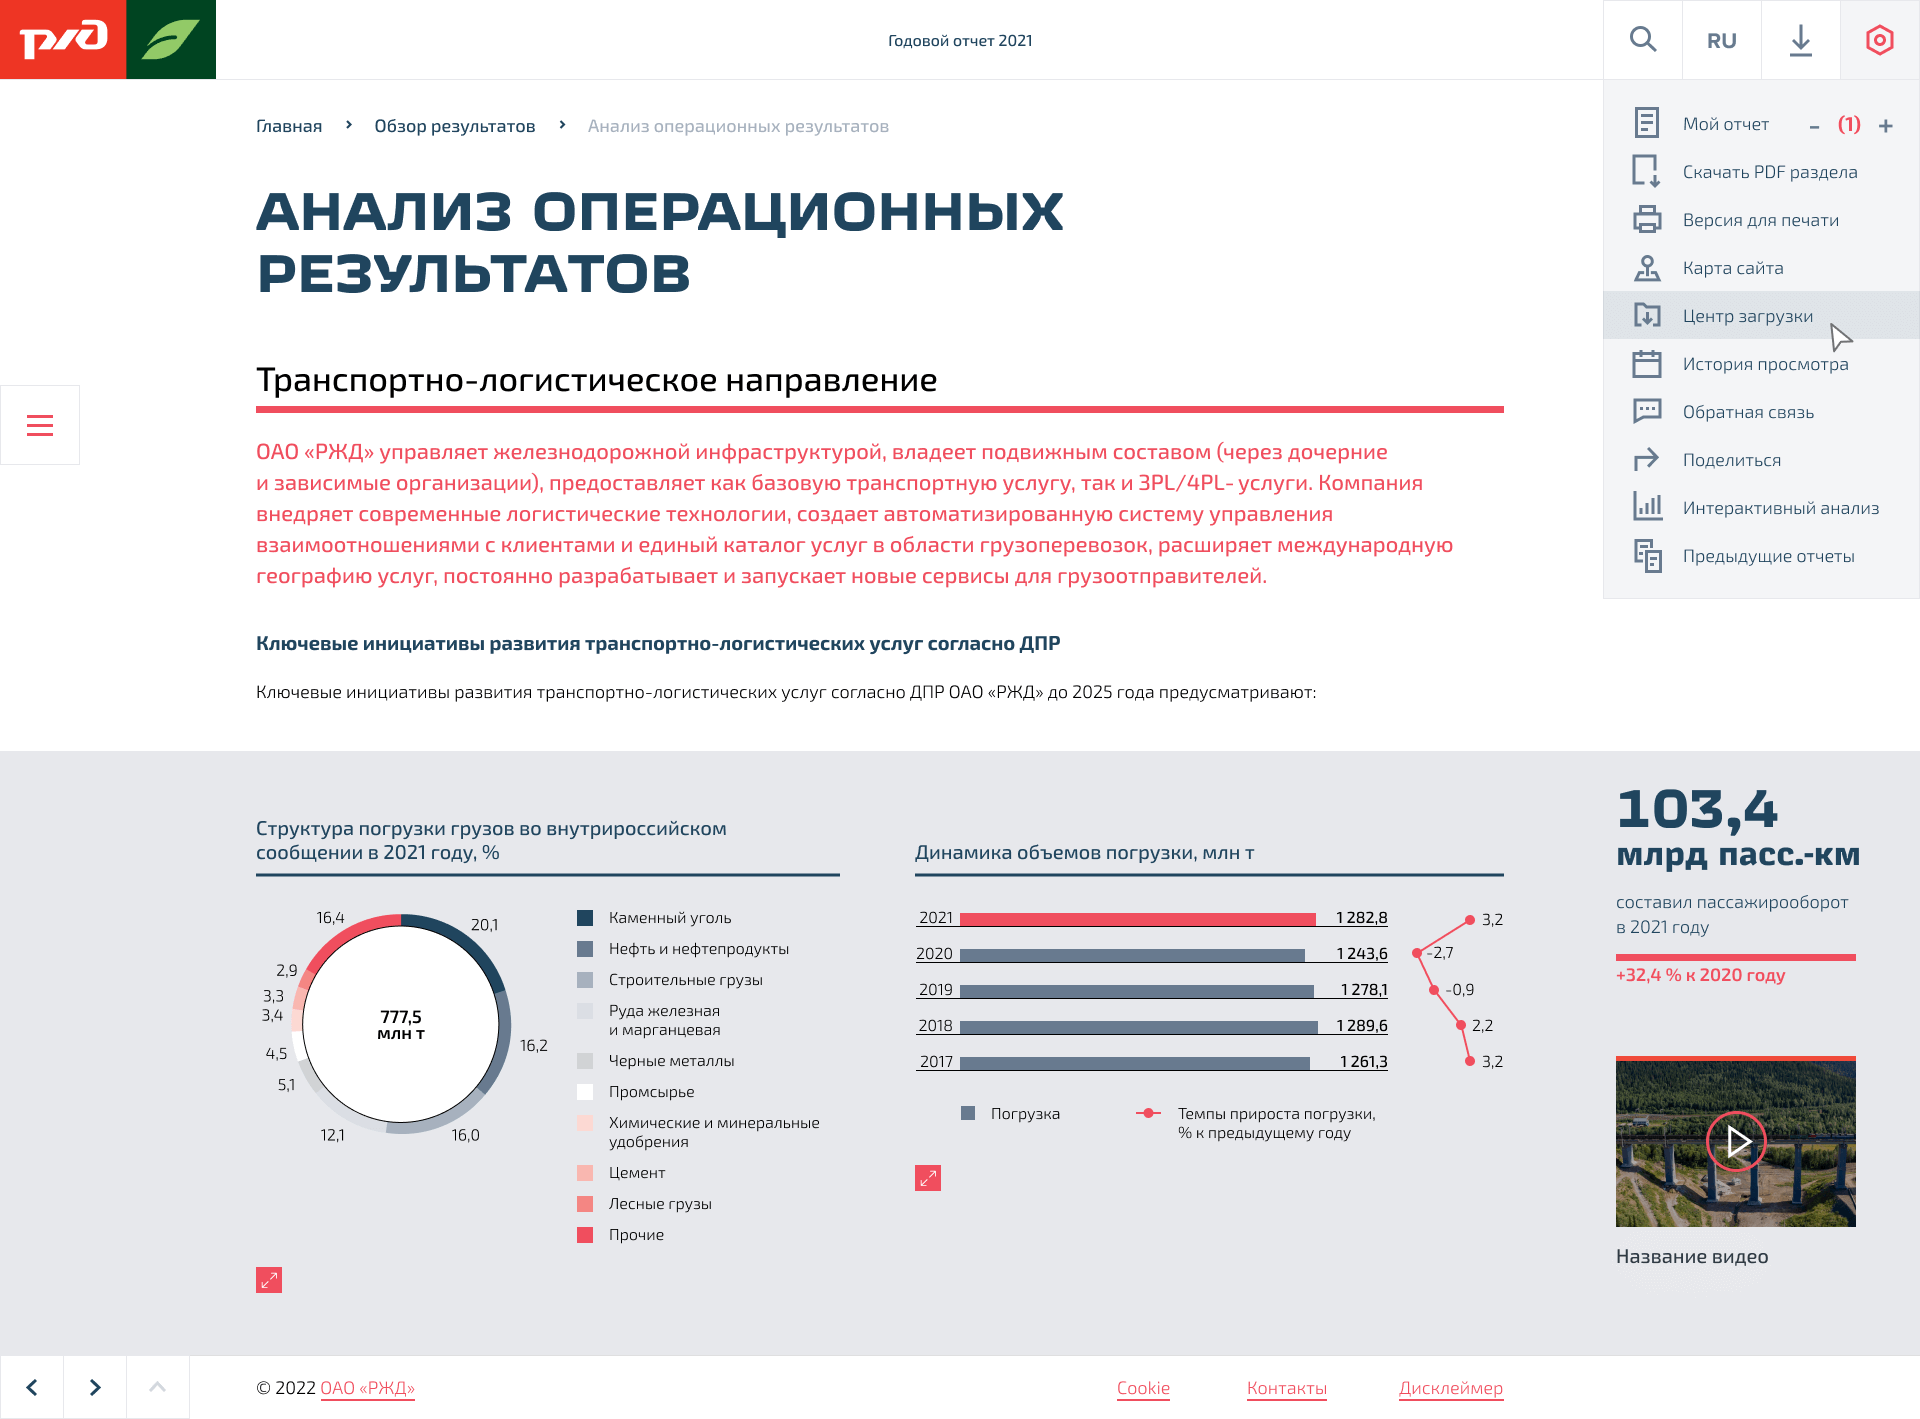Expand the loading dynamics chart fullscreen icon
1920x1419 pixels.
pyautogui.click(x=928, y=1178)
